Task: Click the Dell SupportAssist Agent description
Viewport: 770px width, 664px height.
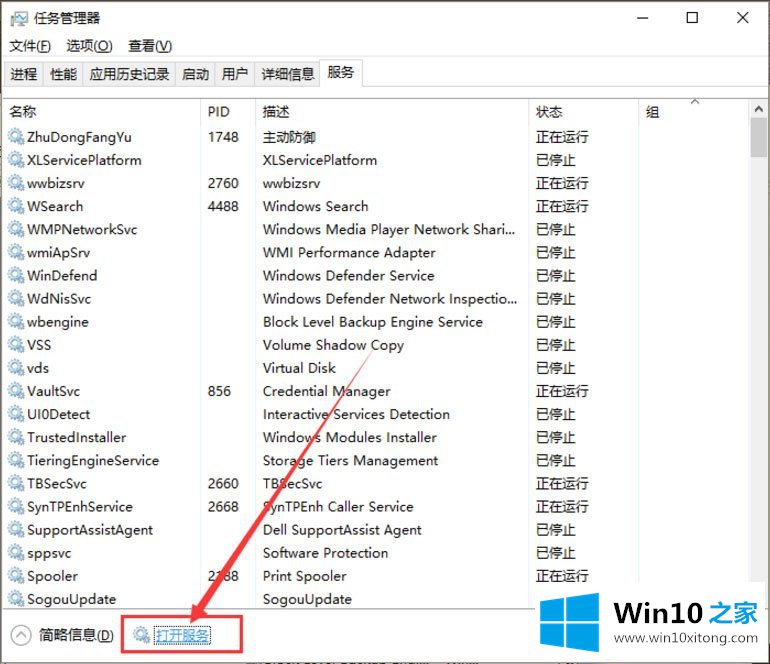Action: click(342, 530)
